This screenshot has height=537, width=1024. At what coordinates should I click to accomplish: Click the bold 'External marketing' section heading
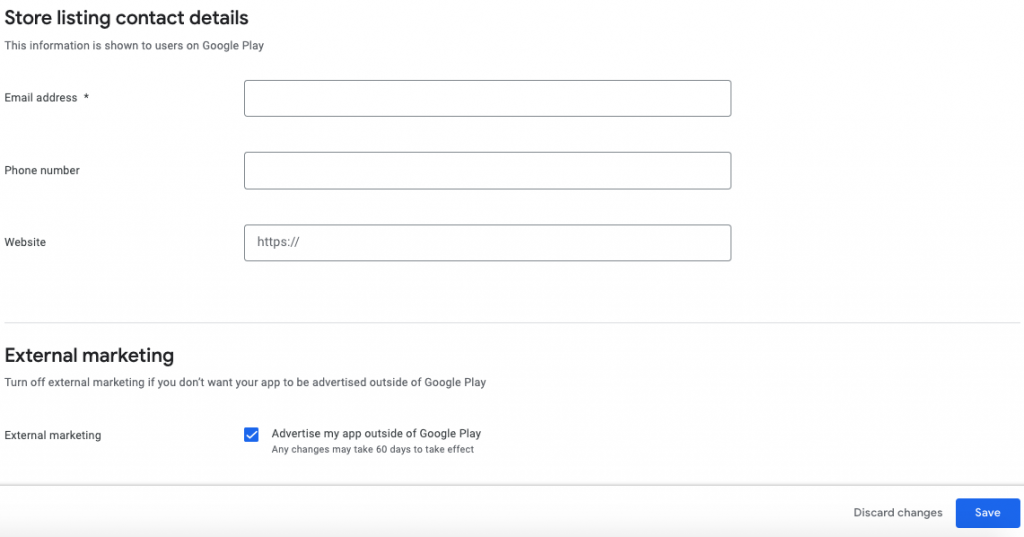pyautogui.click(x=89, y=355)
